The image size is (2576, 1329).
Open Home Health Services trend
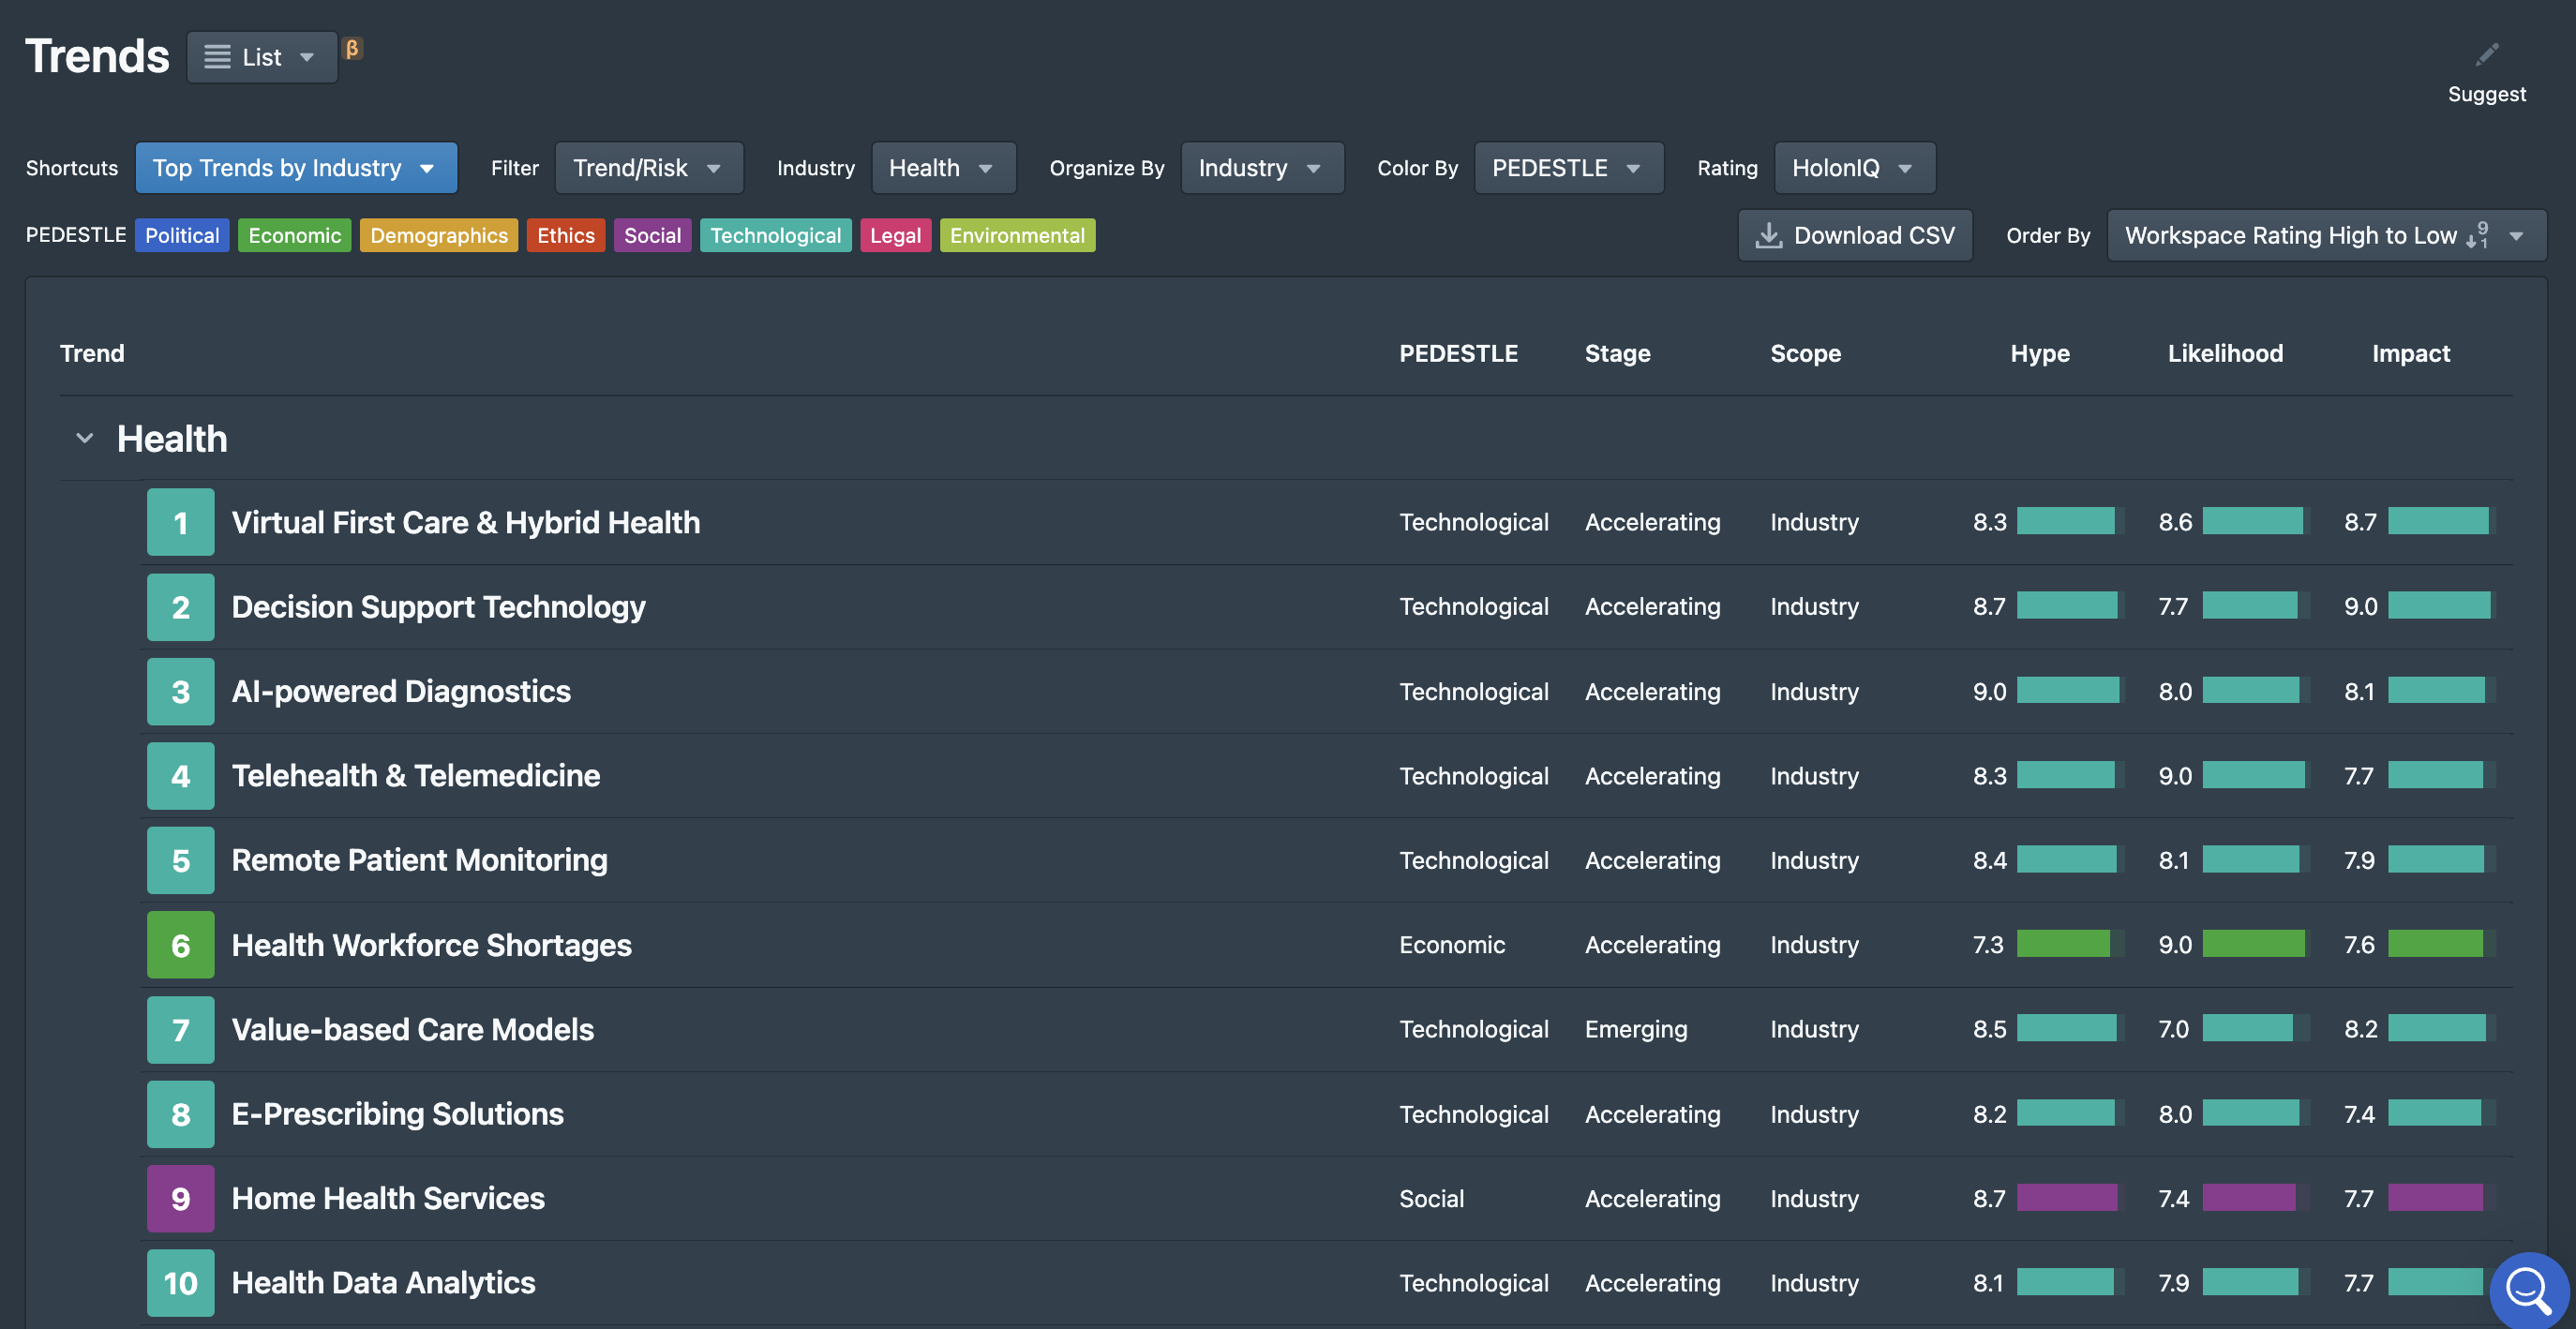click(x=388, y=1198)
